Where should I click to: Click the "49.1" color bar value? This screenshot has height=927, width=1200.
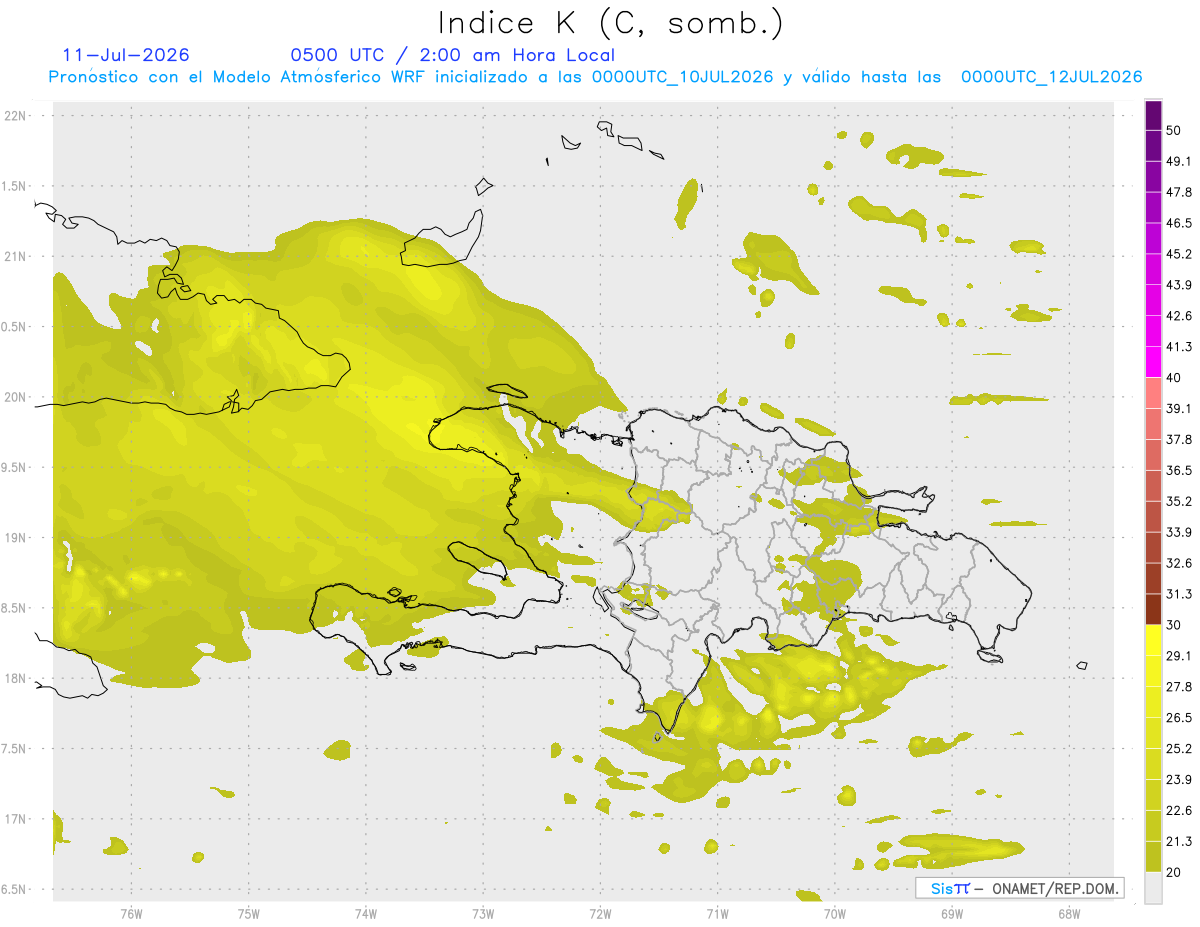(x=1179, y=161)
